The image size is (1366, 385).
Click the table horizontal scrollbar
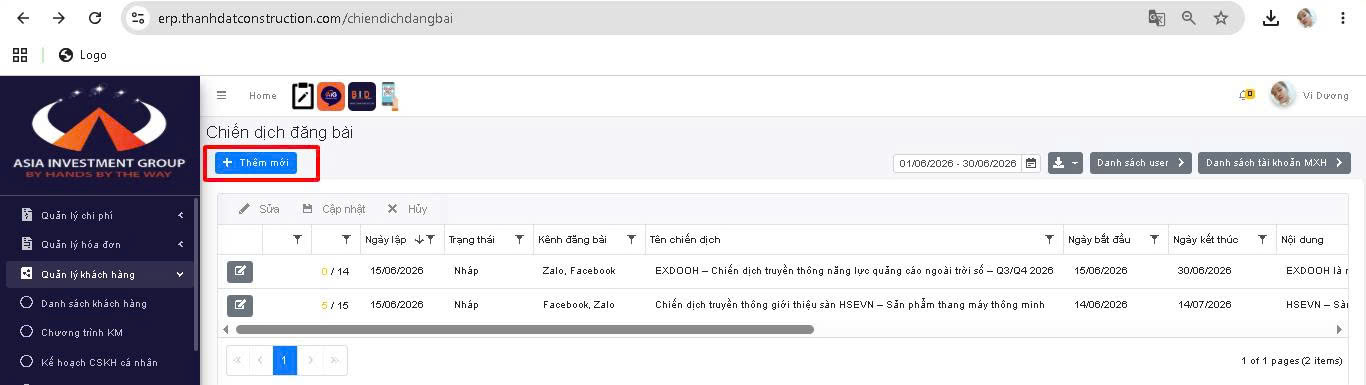pyautogui.click(x=524, y=329)
